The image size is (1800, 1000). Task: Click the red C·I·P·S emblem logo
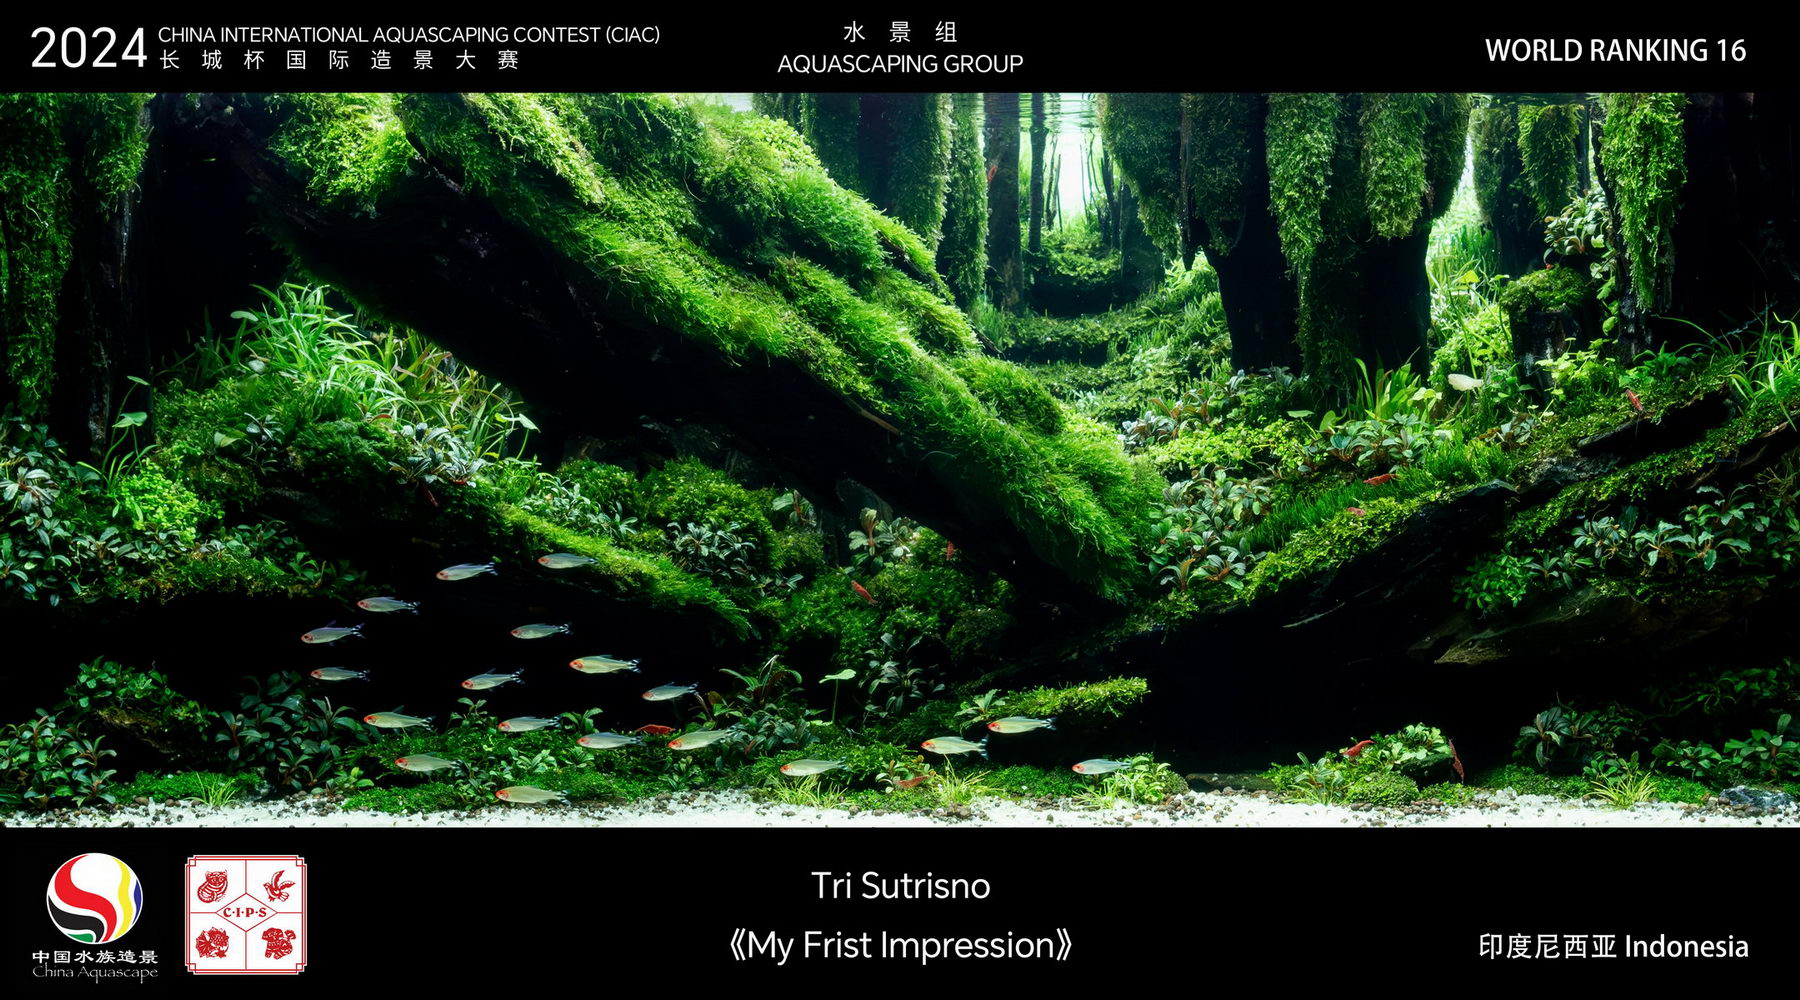coord(246,914)
